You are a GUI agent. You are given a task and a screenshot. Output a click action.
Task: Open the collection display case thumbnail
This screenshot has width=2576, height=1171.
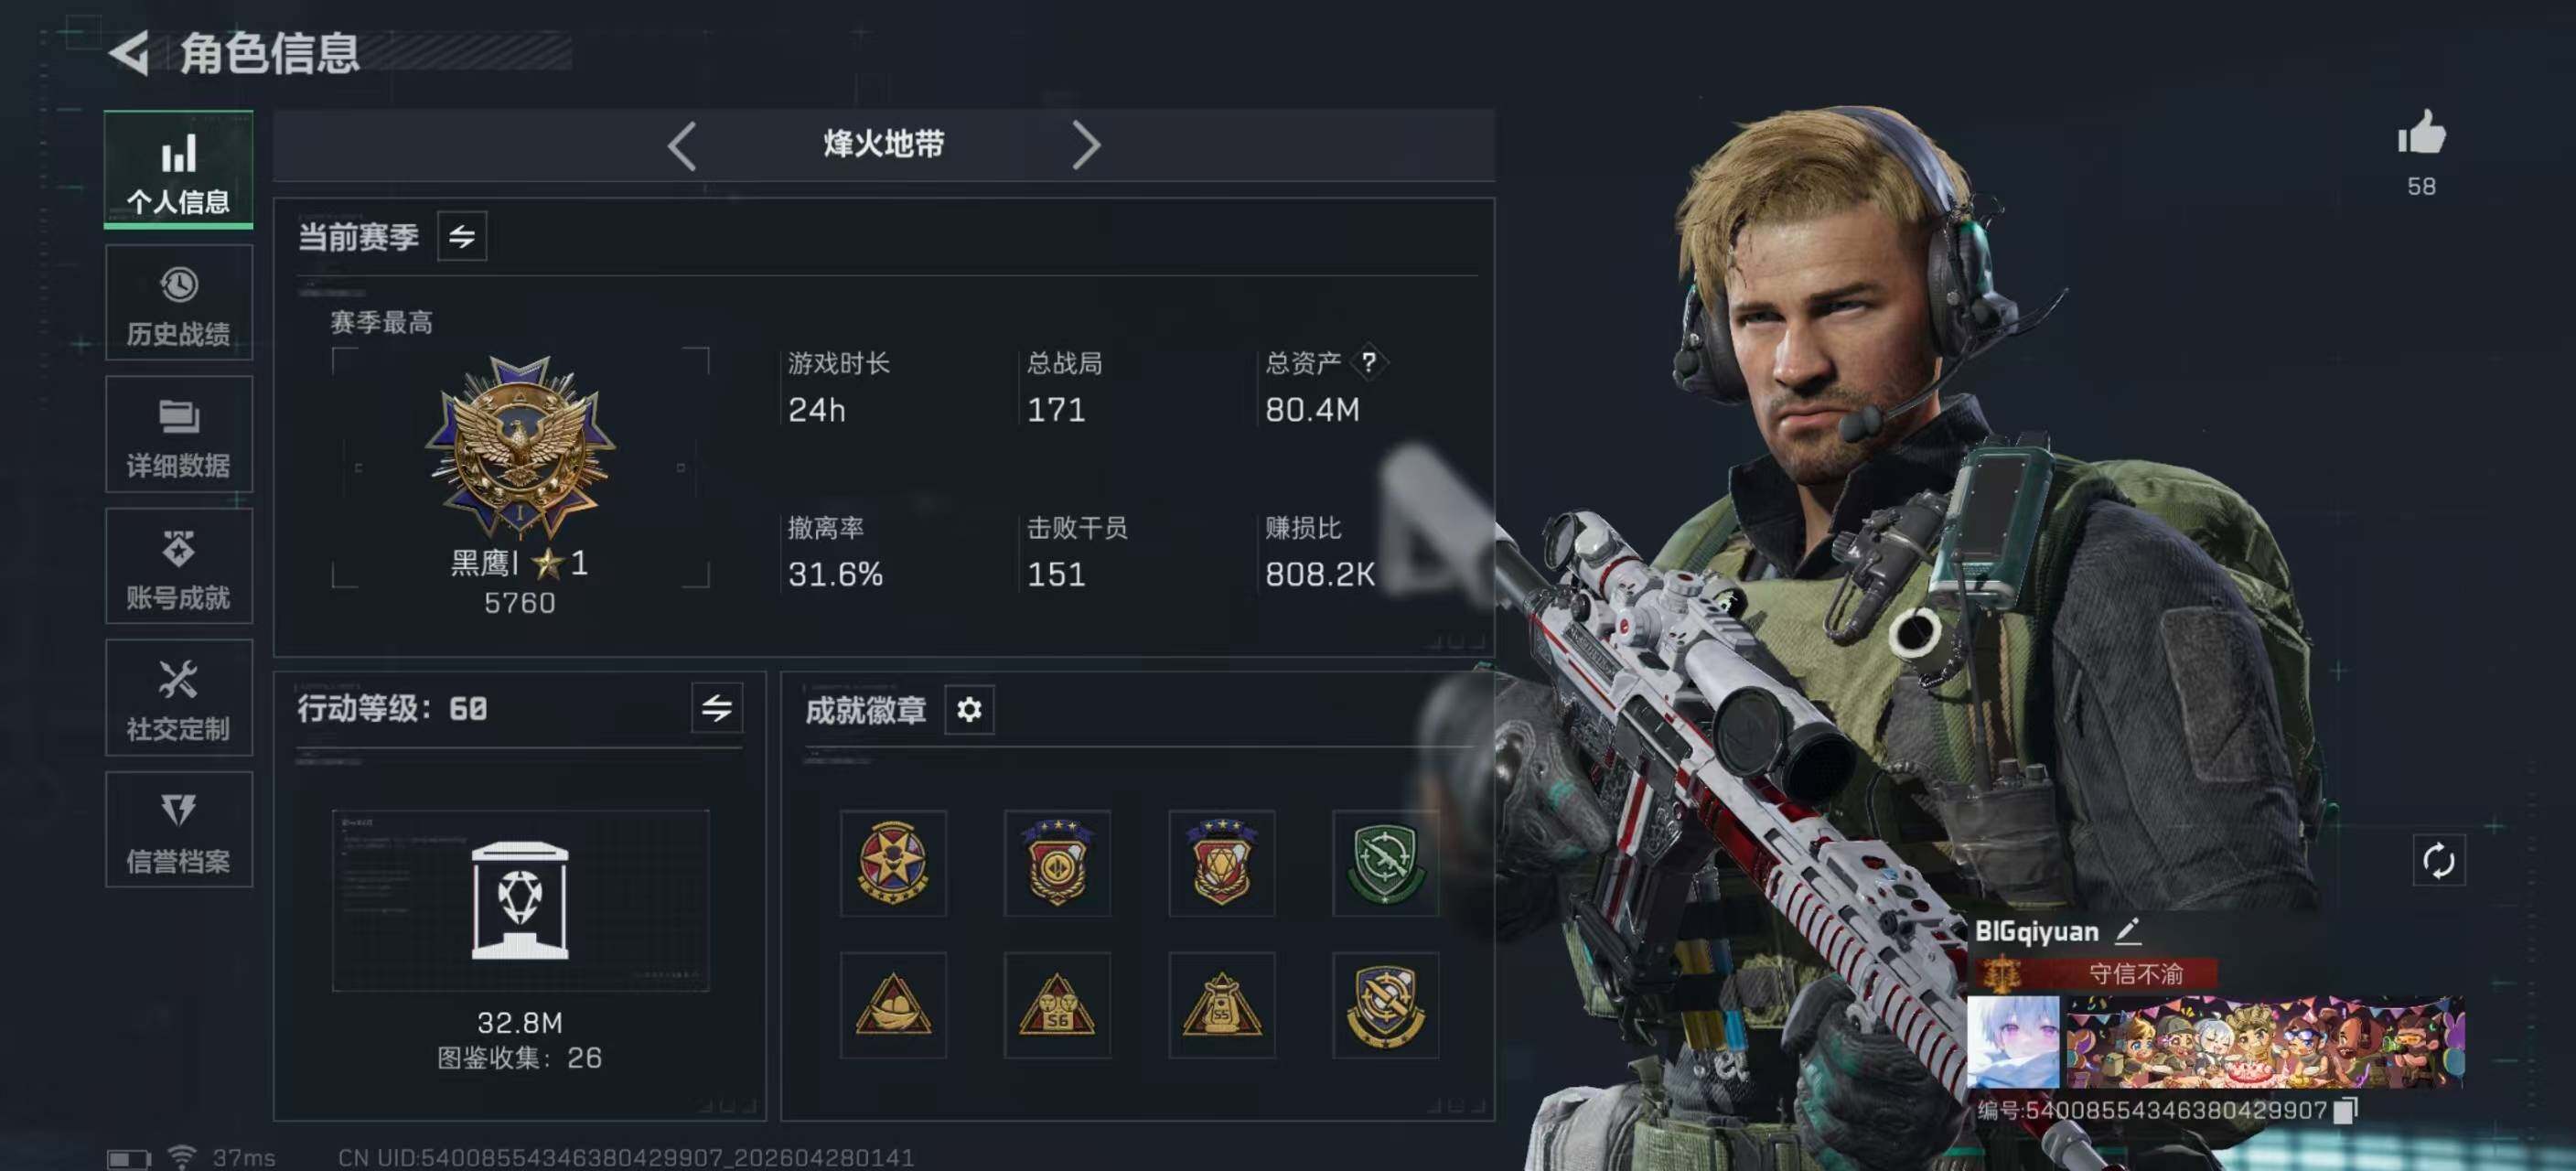(x=520, y=900)
